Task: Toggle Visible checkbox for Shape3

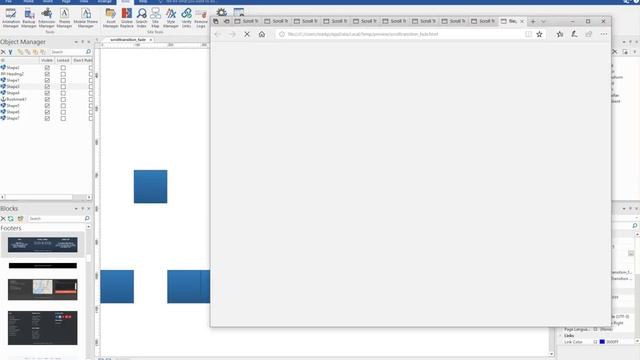Action: [47, 87]
